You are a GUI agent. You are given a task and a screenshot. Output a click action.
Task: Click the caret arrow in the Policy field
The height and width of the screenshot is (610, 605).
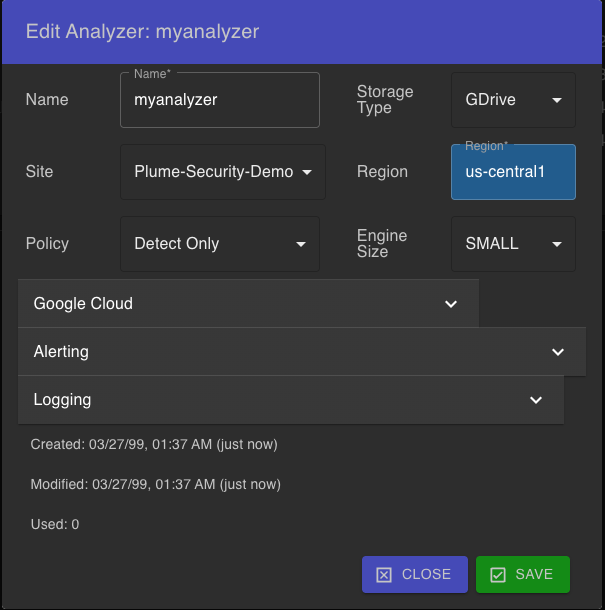pyautogui.click(x=300, y=244)
